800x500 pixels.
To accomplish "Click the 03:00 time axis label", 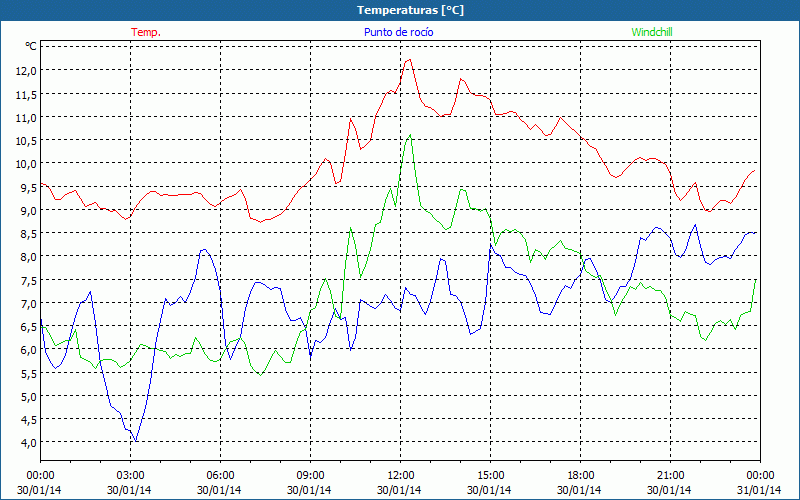I will click(x=130, y=476).
